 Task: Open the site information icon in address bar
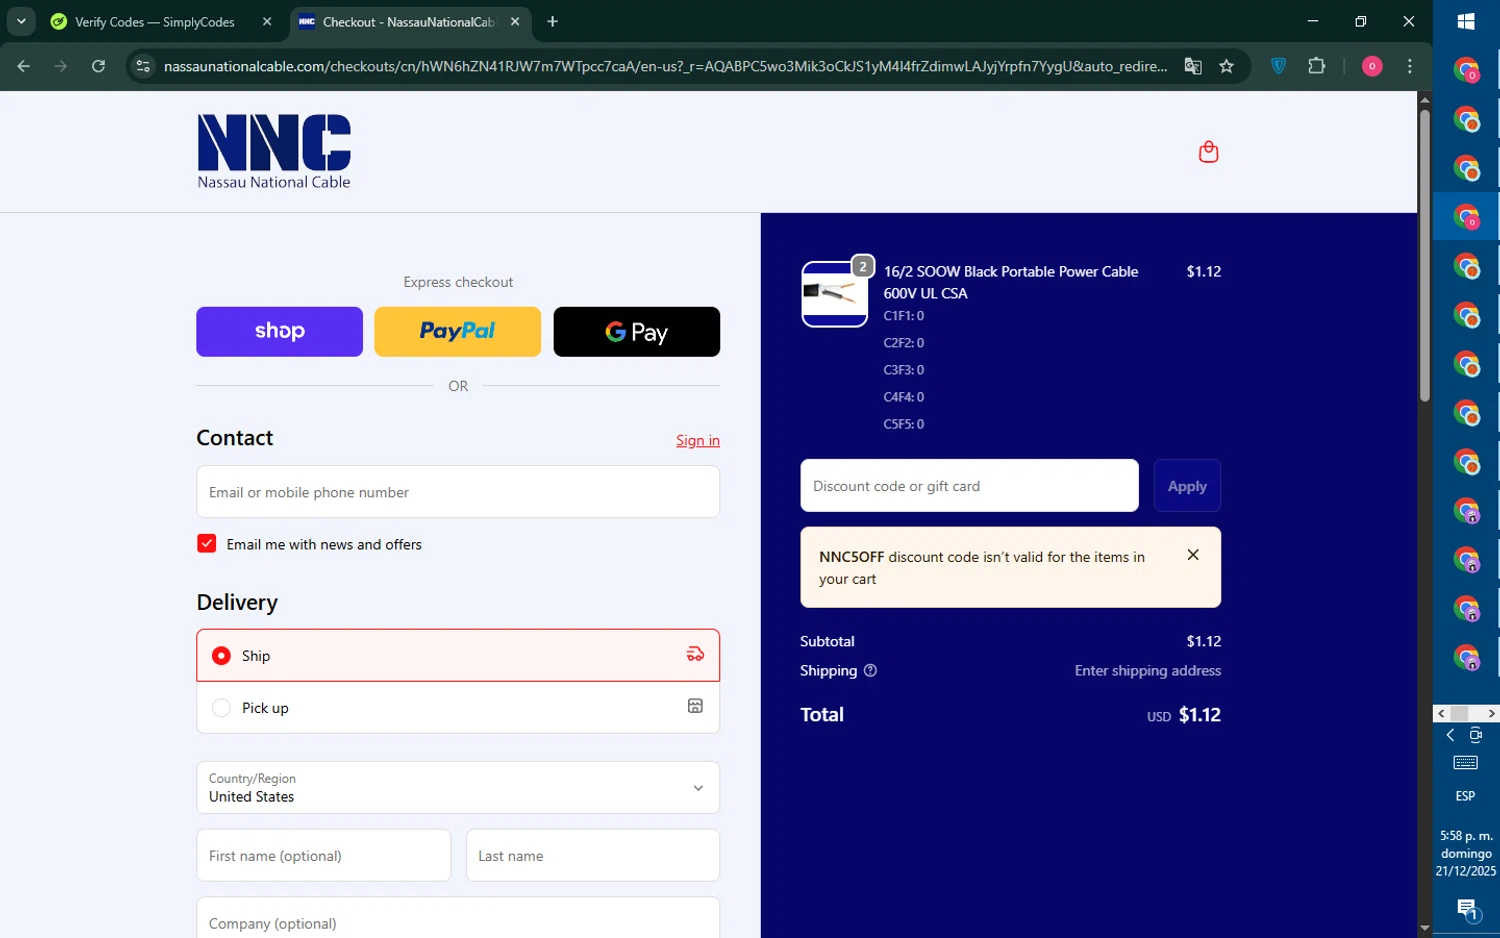(x=143, y=66)
